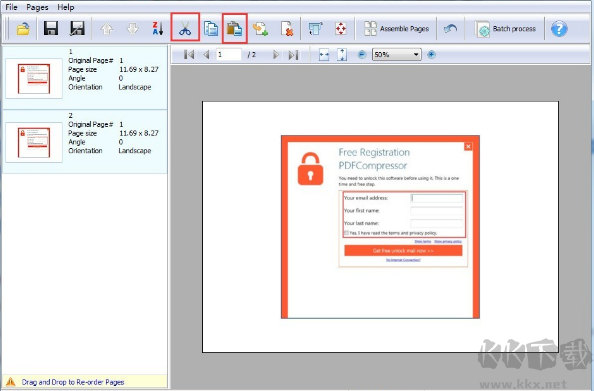The width and height of the screenshot is (594, 391).
Task: Click the delete page icon with red X
Action: pos(287,29)
